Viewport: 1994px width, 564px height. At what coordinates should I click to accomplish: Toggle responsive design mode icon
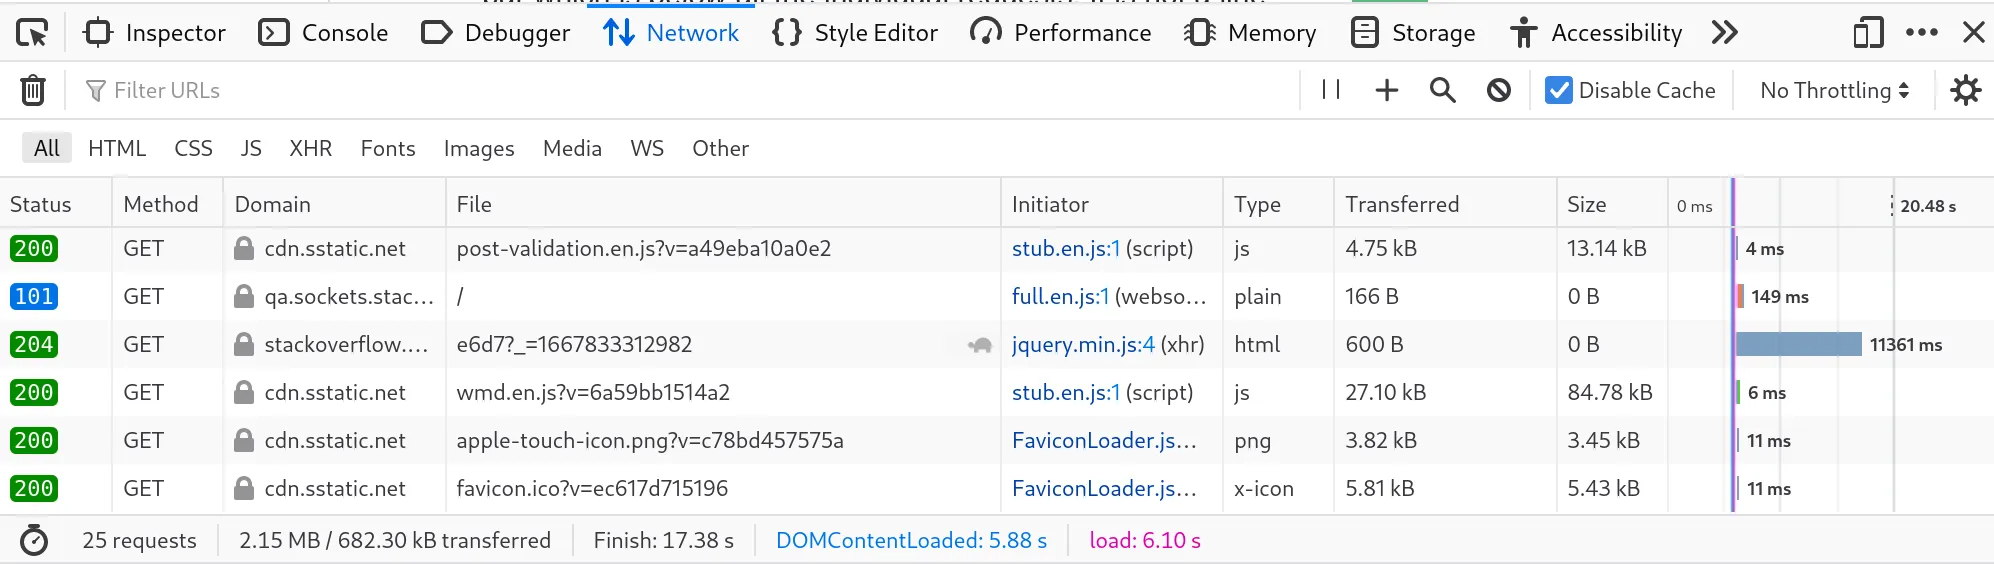coord(1867,33)
